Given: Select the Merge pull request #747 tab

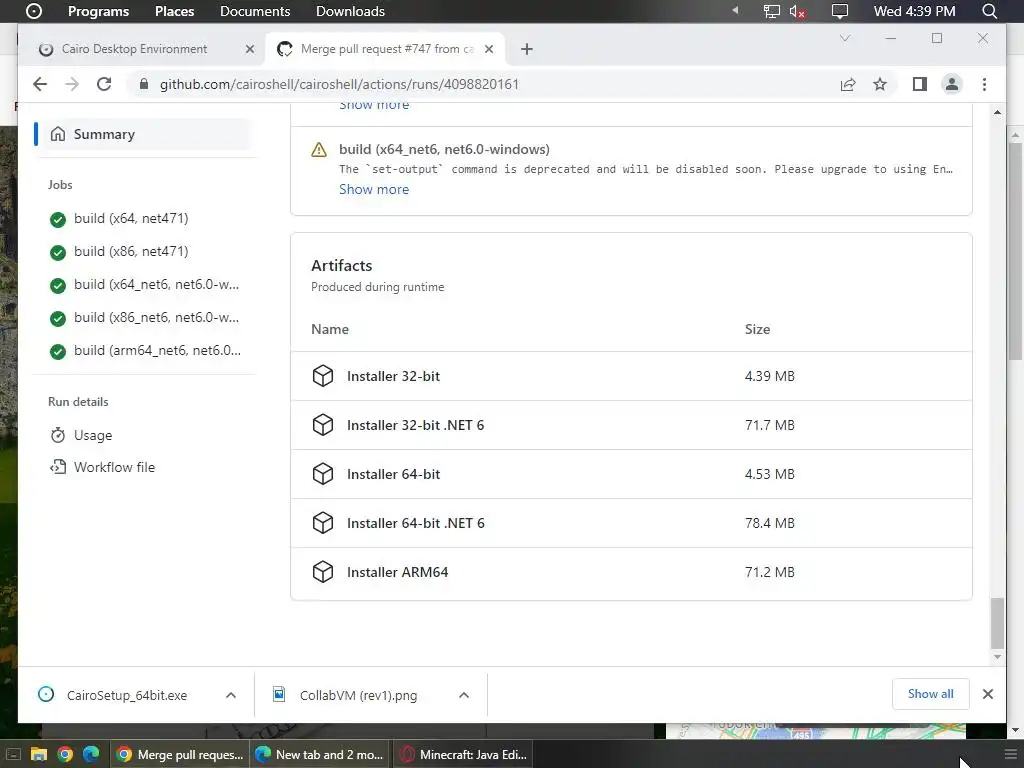Looking at the screenshot, I should point(387,49).
